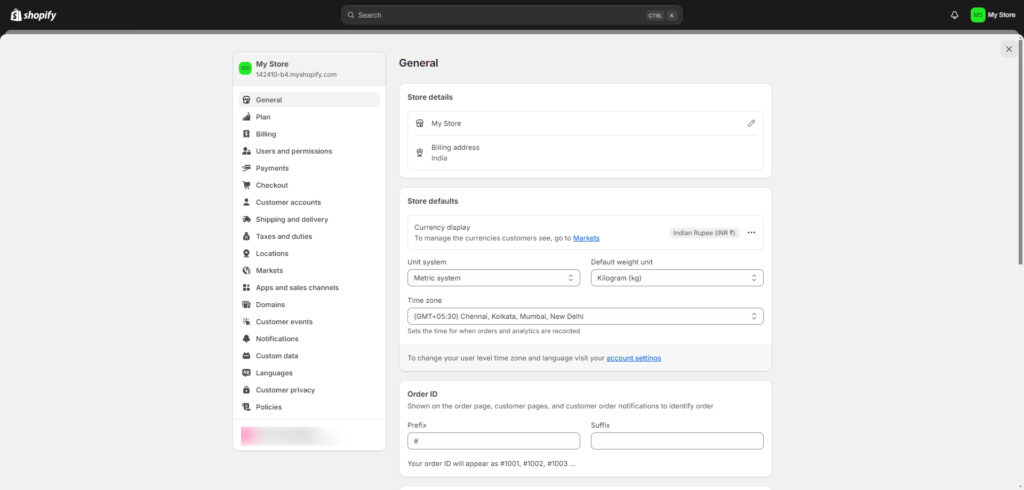1024x490 pixels.
Task: Open currency display three-dot menu
Action: pos(751,233)
